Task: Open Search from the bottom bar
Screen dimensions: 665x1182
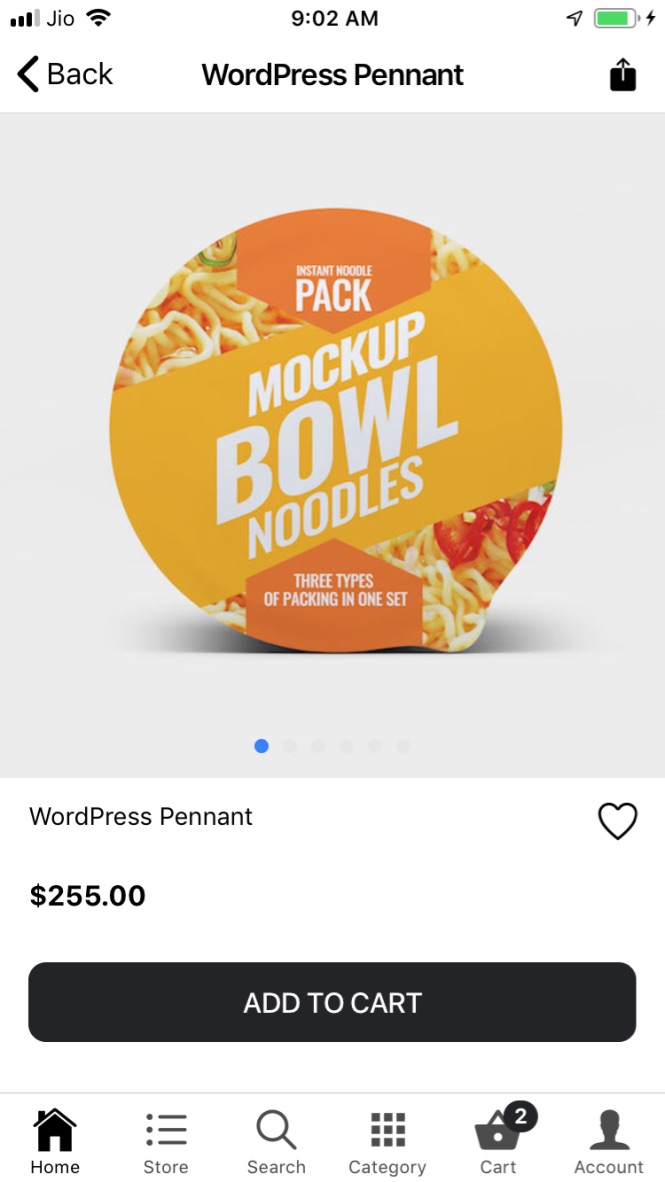Action: pyautogui.click(x=276, y=1142)
